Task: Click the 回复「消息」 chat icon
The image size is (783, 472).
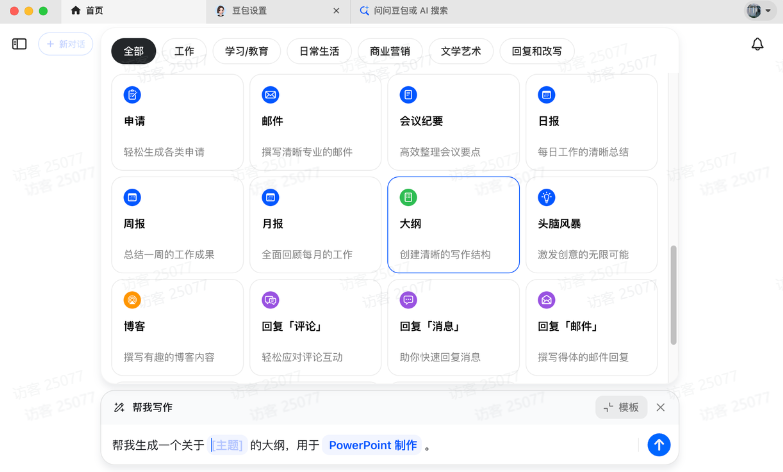Action: point(408,300)
